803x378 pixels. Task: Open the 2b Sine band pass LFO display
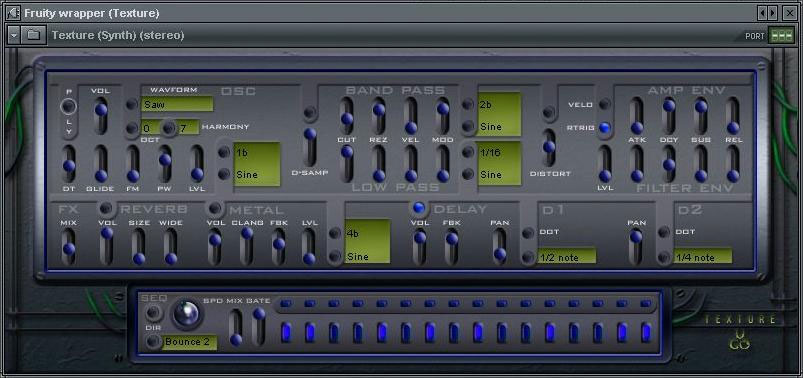pyautogui.click(x=499, y=114)
